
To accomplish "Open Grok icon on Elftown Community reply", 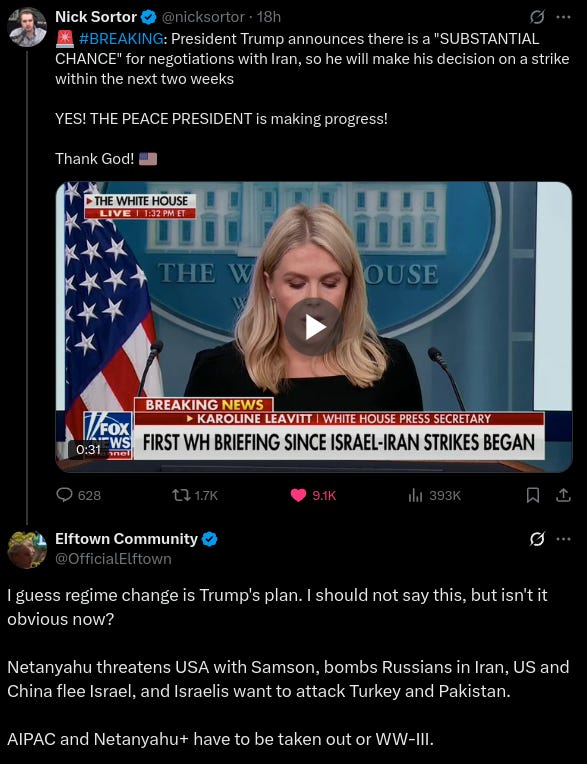I will point(537,539).
